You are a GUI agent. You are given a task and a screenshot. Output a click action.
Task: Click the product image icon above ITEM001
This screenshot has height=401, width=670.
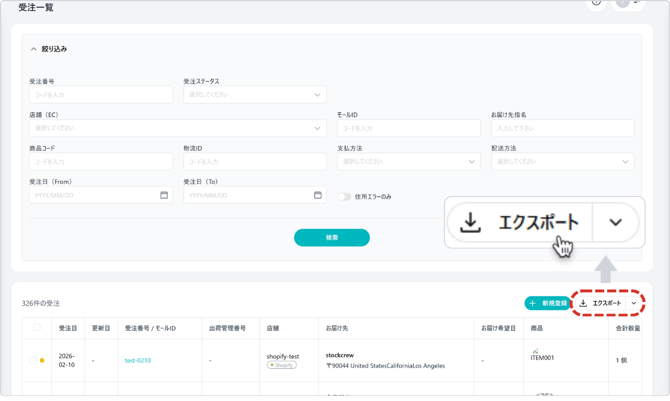click(x=535, y=351)
